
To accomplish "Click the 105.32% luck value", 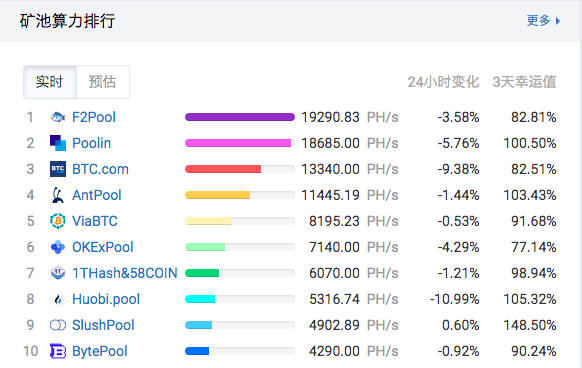I will pos(530,299).
